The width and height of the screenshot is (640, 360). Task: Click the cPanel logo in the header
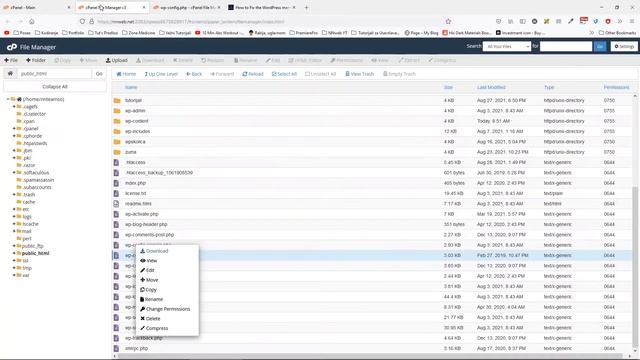tap(11, 47)
